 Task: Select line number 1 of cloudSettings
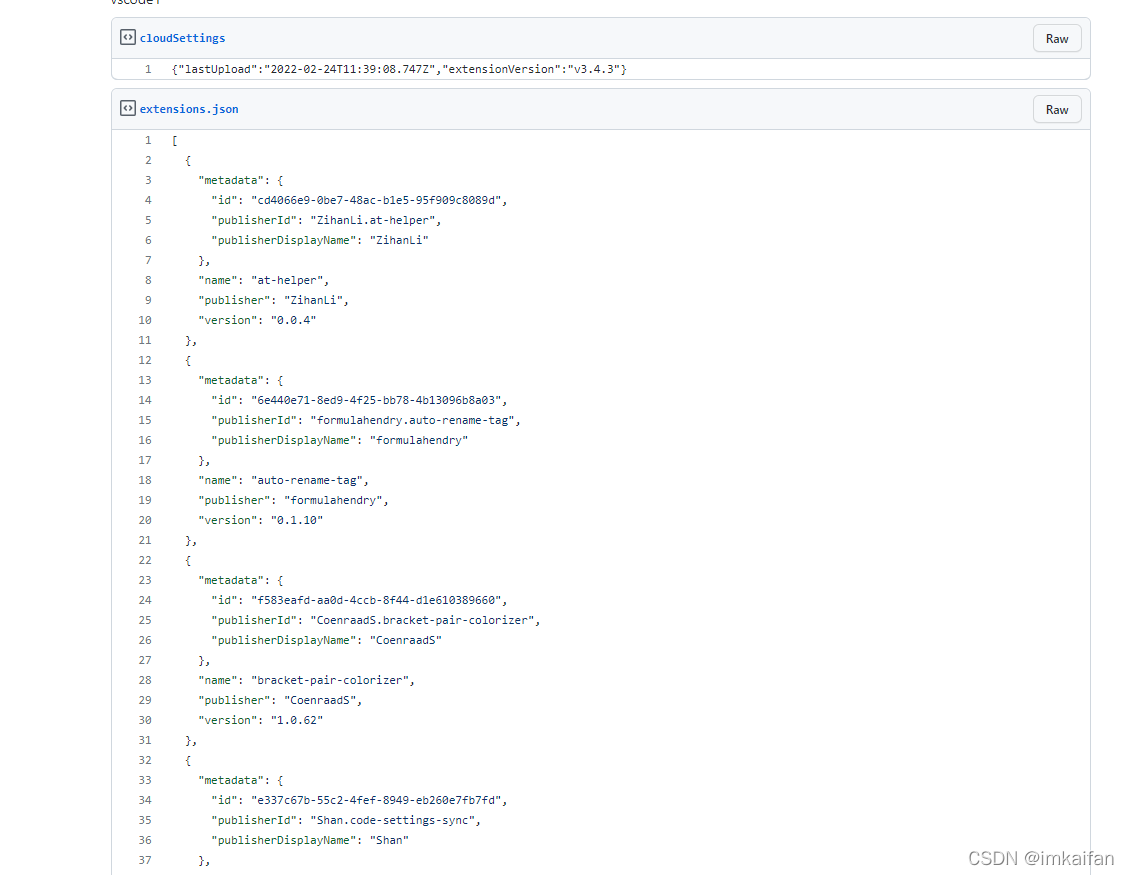[x=148, y=69]
